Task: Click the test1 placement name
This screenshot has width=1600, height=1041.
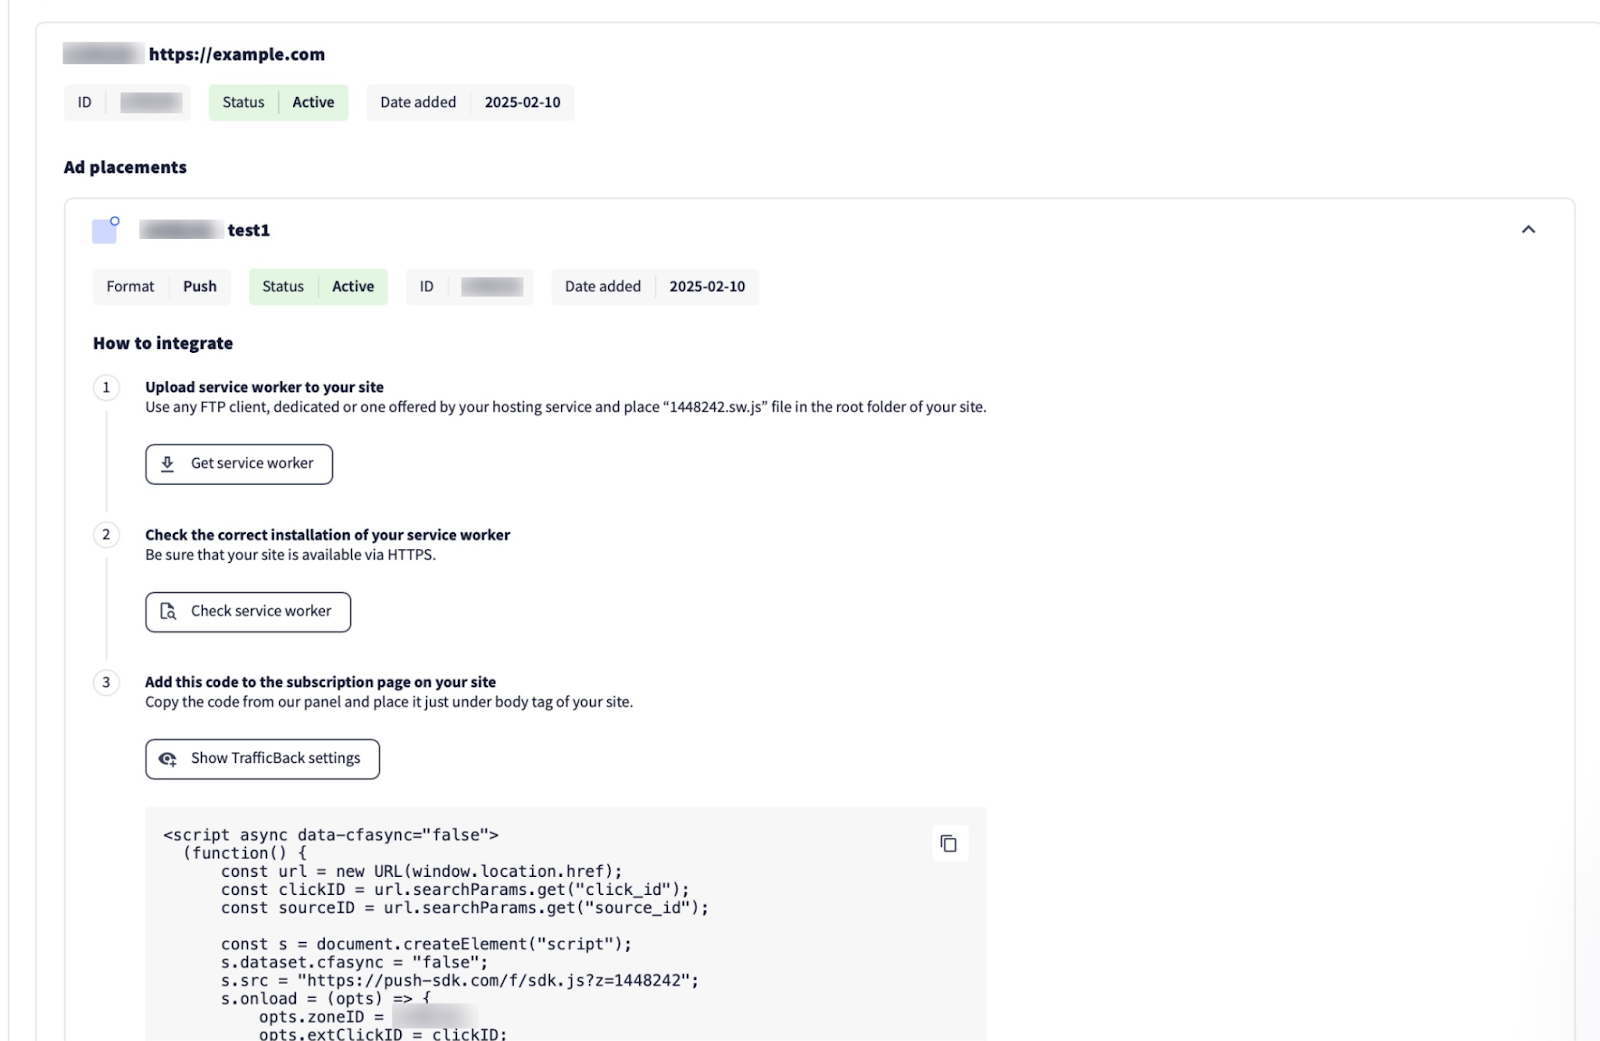Action: 248,231
